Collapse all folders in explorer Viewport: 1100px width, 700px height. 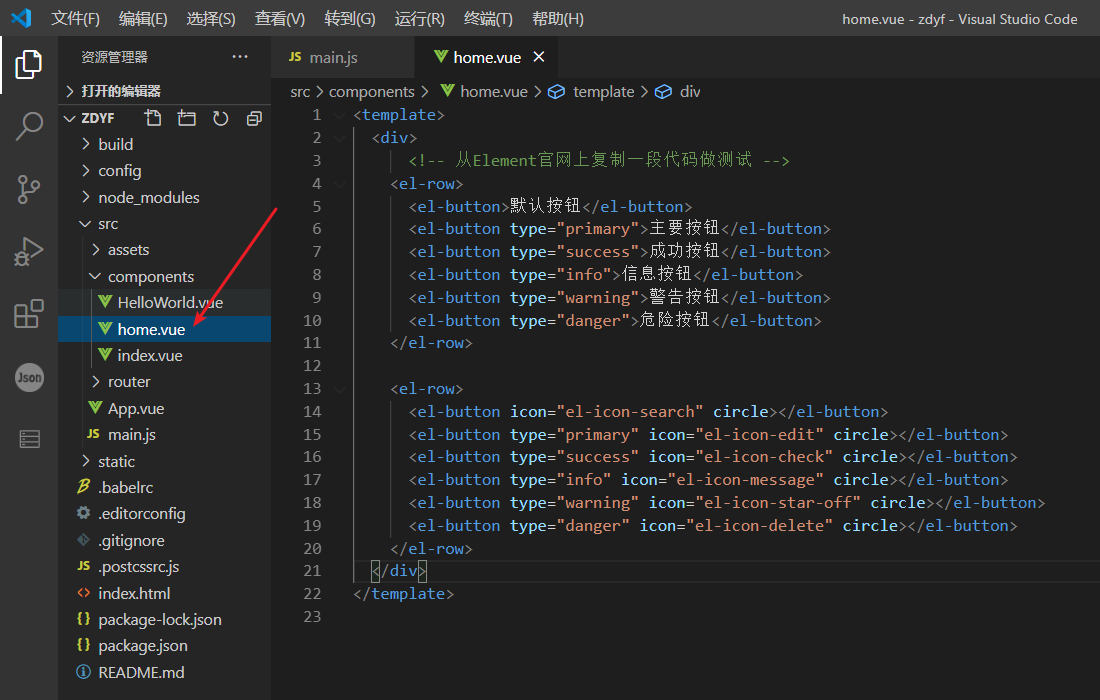pos(254,118)
